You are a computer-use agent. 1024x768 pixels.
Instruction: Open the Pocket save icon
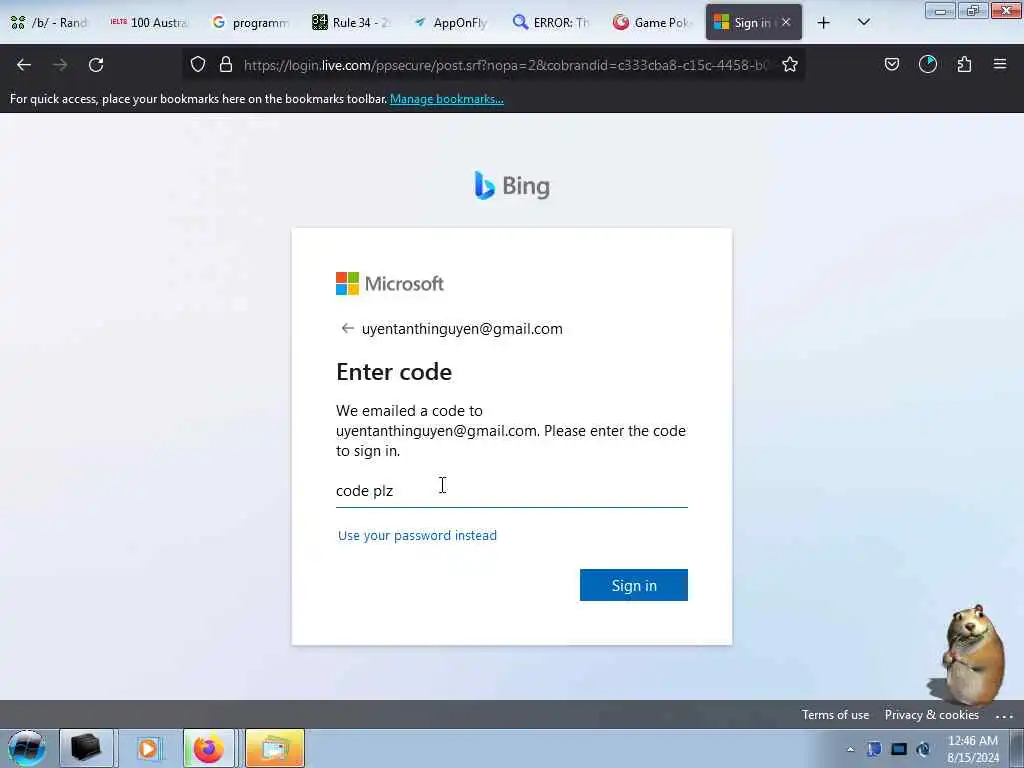click(891, 64)
